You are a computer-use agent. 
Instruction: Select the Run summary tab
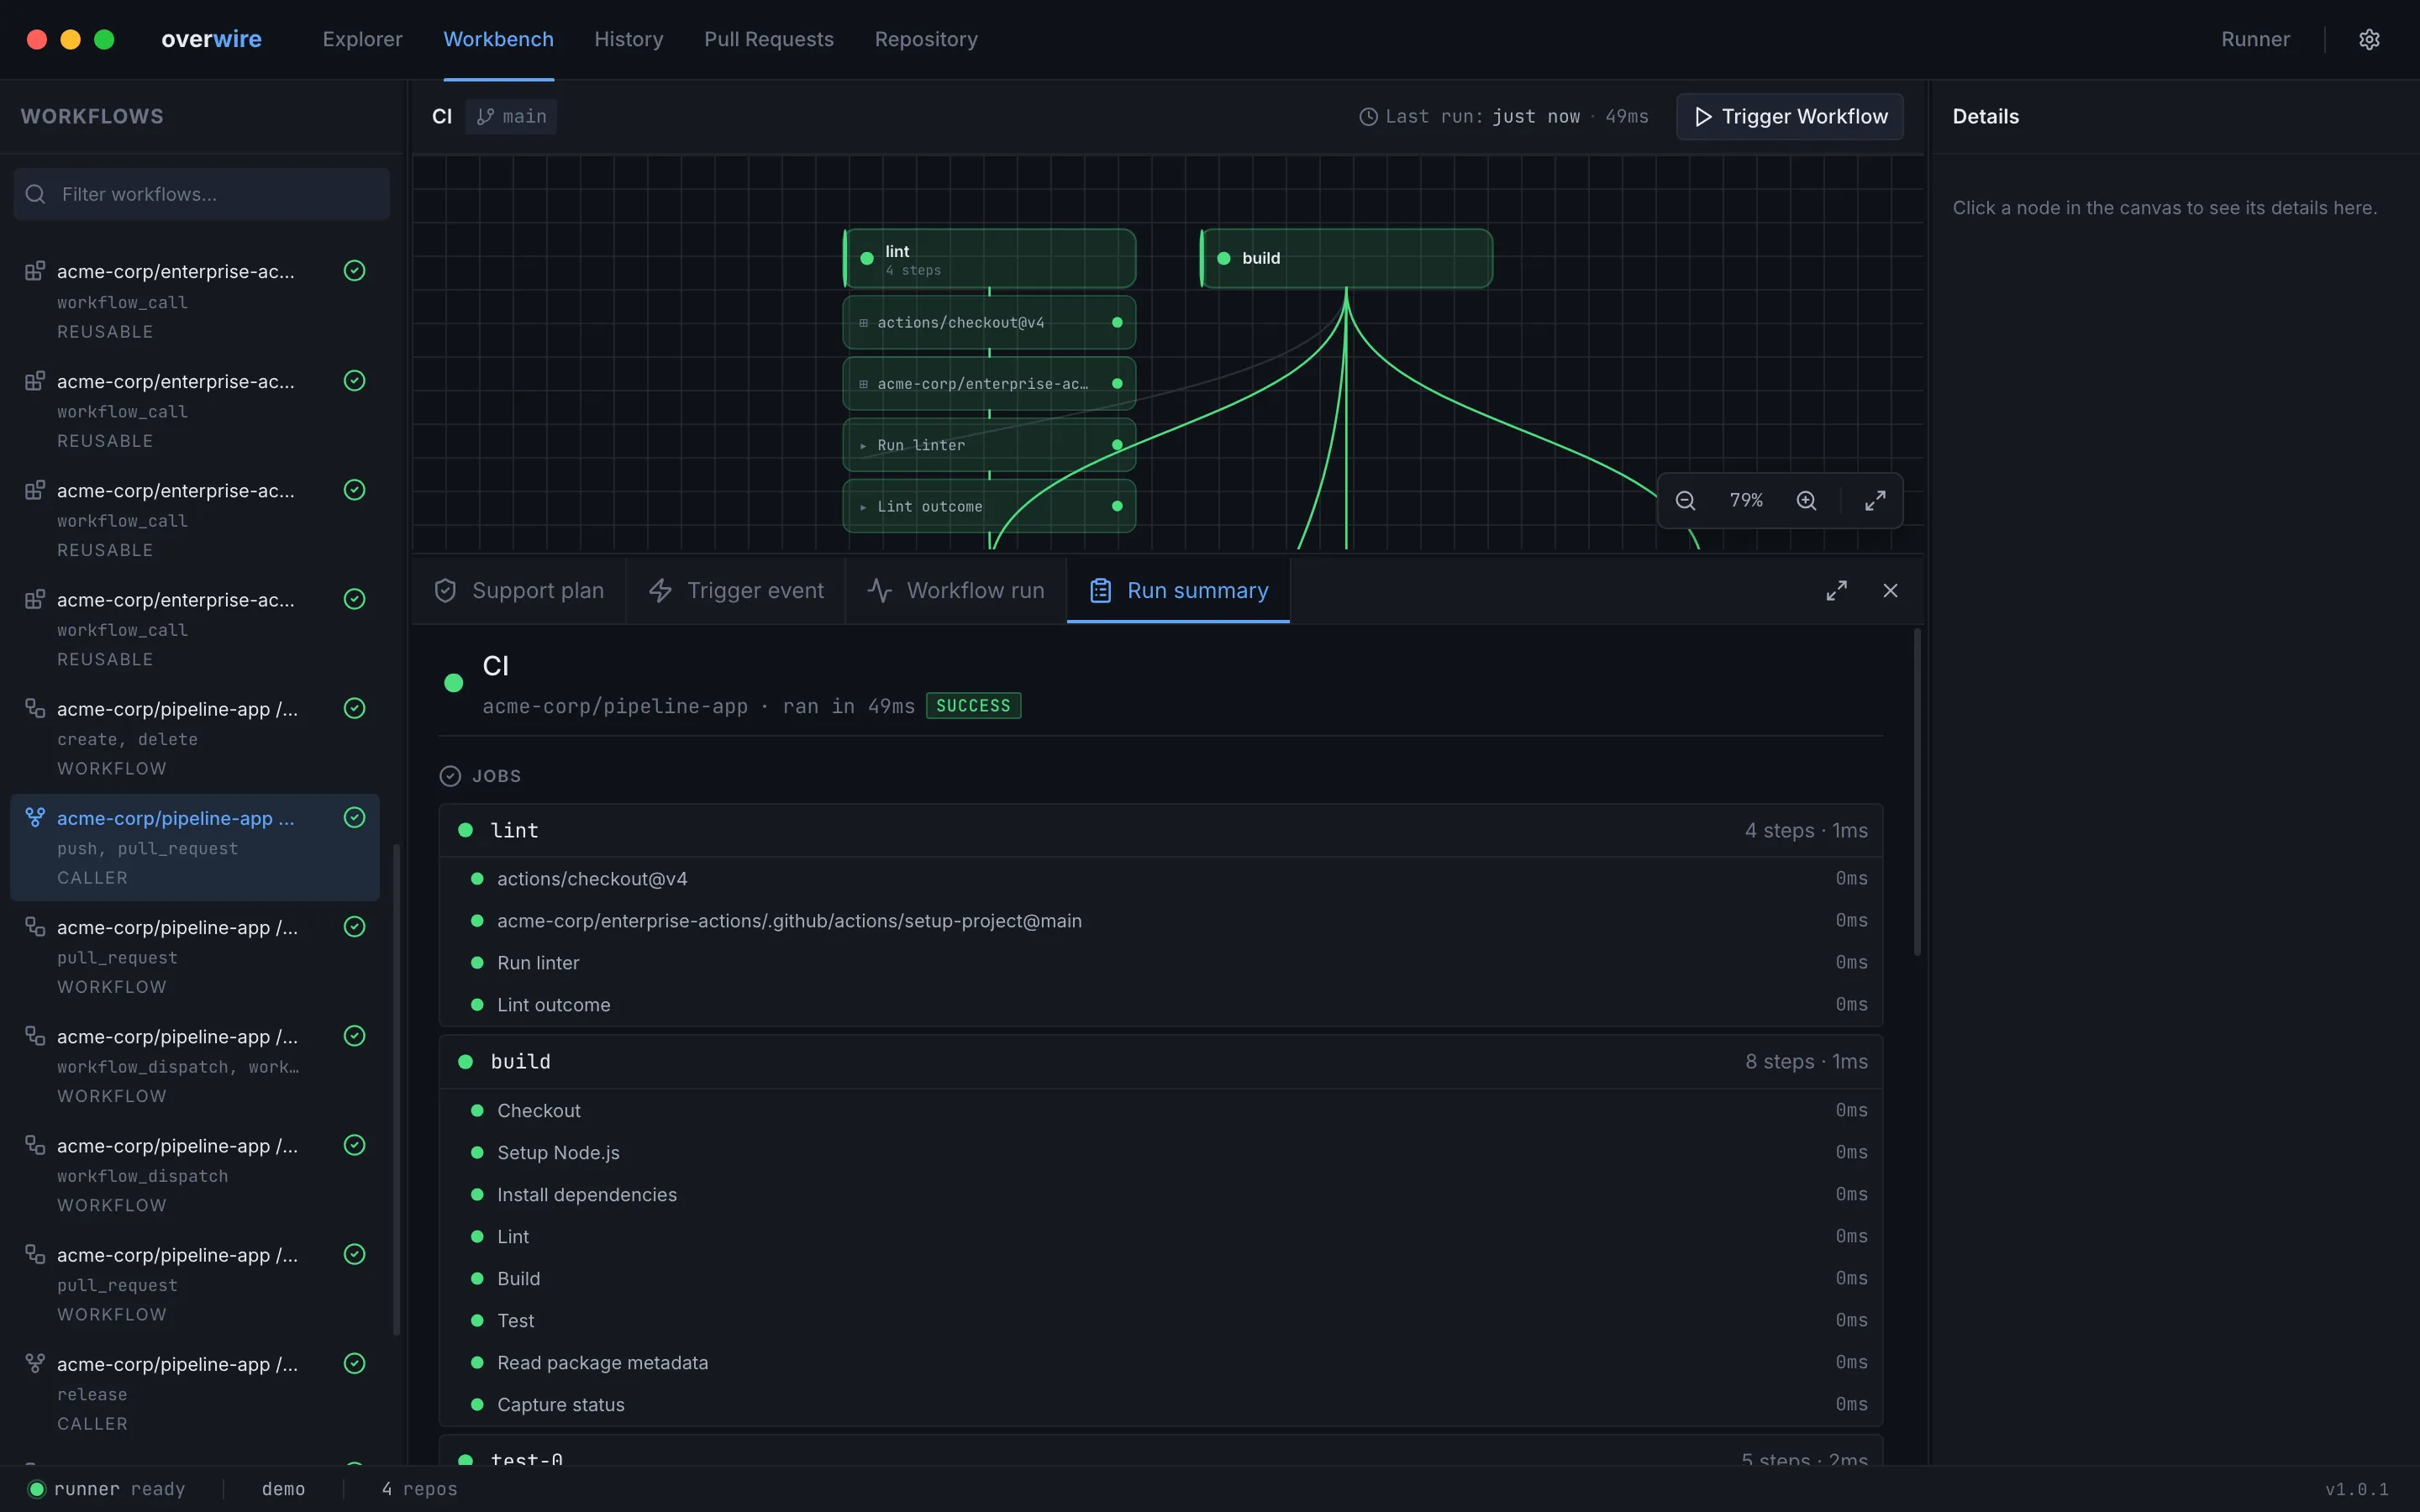coord(1178,591)
